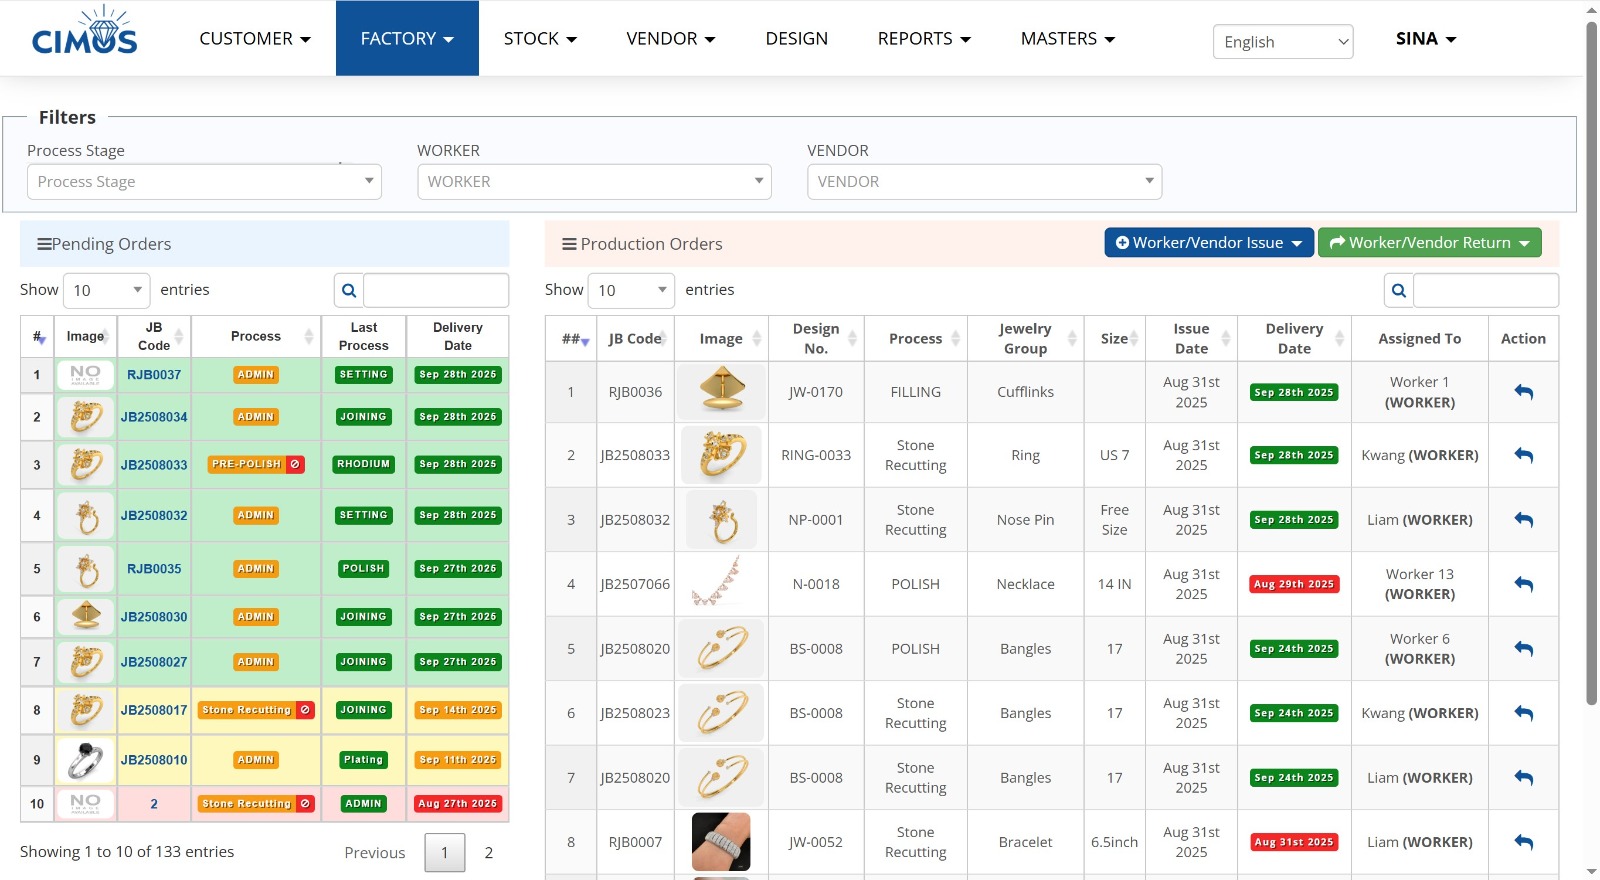The width and height of the screenshot is (1600, 880).
Task: Open Process Stage filter dropdown
Action: pos(204,182)
